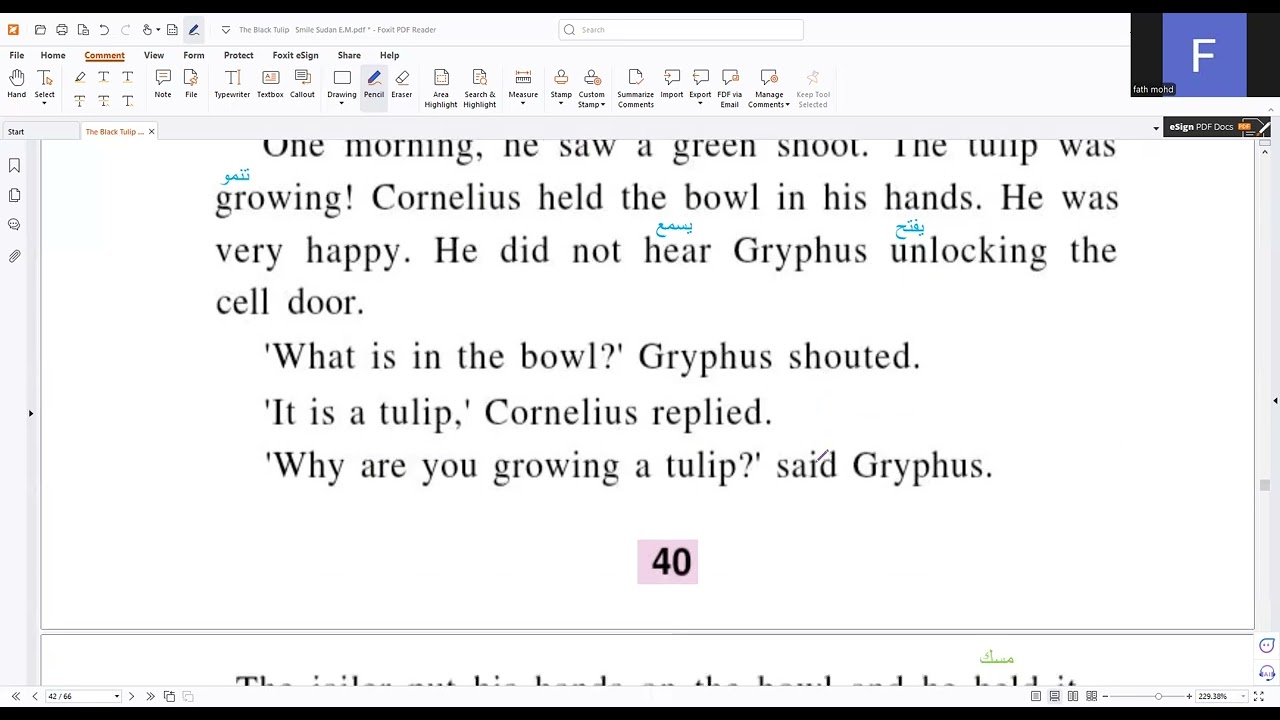Open the Foxit eSign tab
This screenshot has height=720, width=1280.
pyautogui.click(x=295, y=55)
